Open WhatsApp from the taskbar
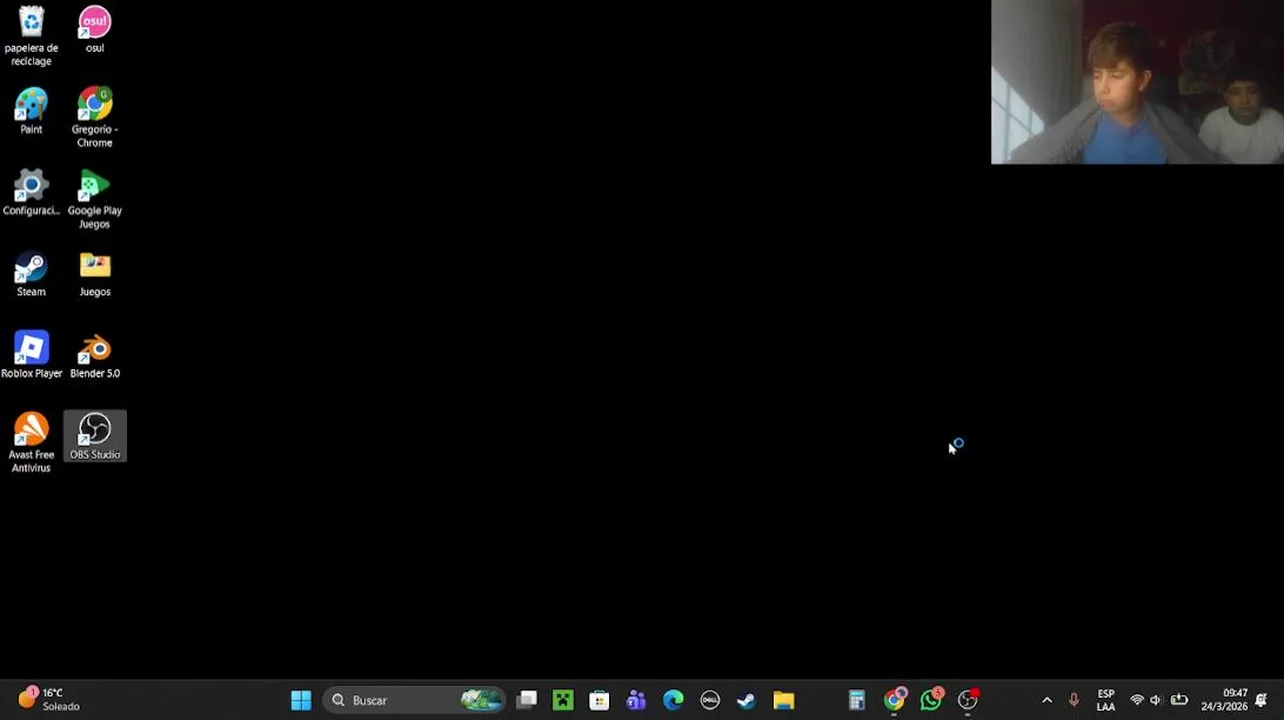Image resolution: width=1284 pixels, height=720 pixels. coord(931,700)
